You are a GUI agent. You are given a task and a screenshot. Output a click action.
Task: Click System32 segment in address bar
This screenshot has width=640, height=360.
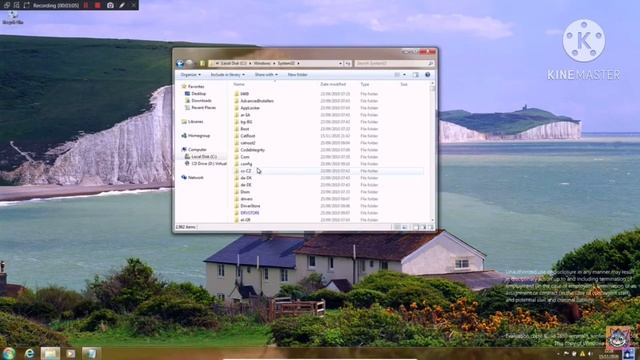tap(286, 63)
